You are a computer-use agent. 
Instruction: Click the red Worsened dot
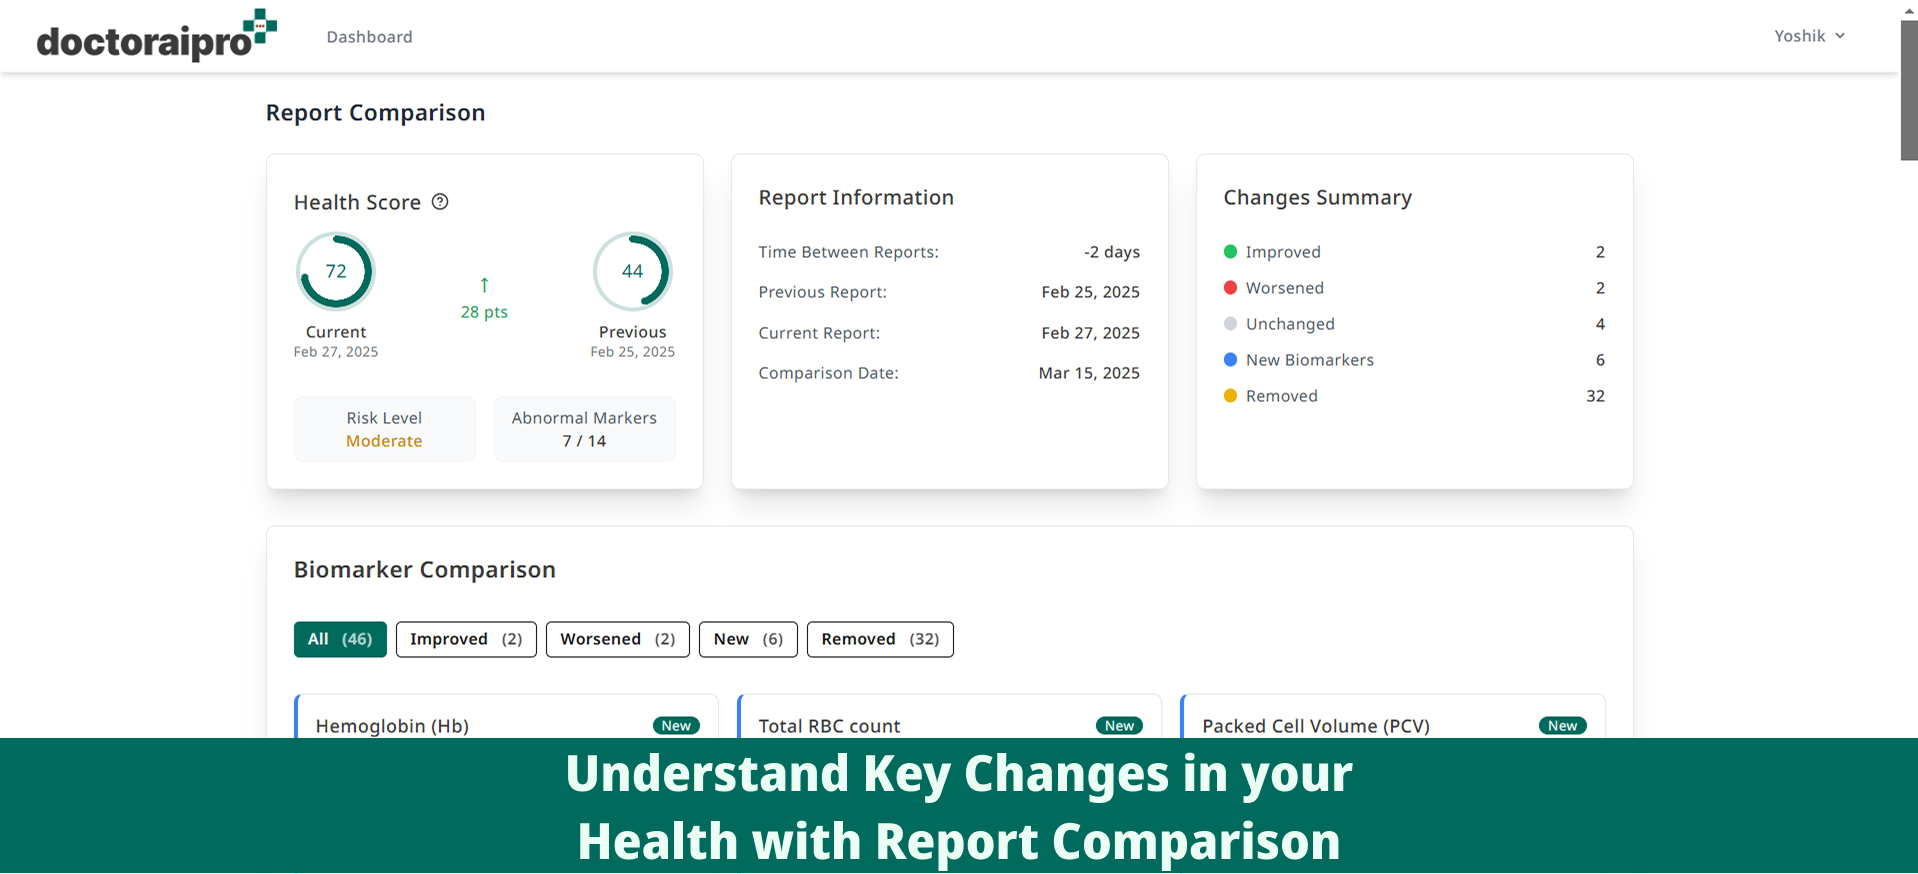click(x=1230, y=288)
